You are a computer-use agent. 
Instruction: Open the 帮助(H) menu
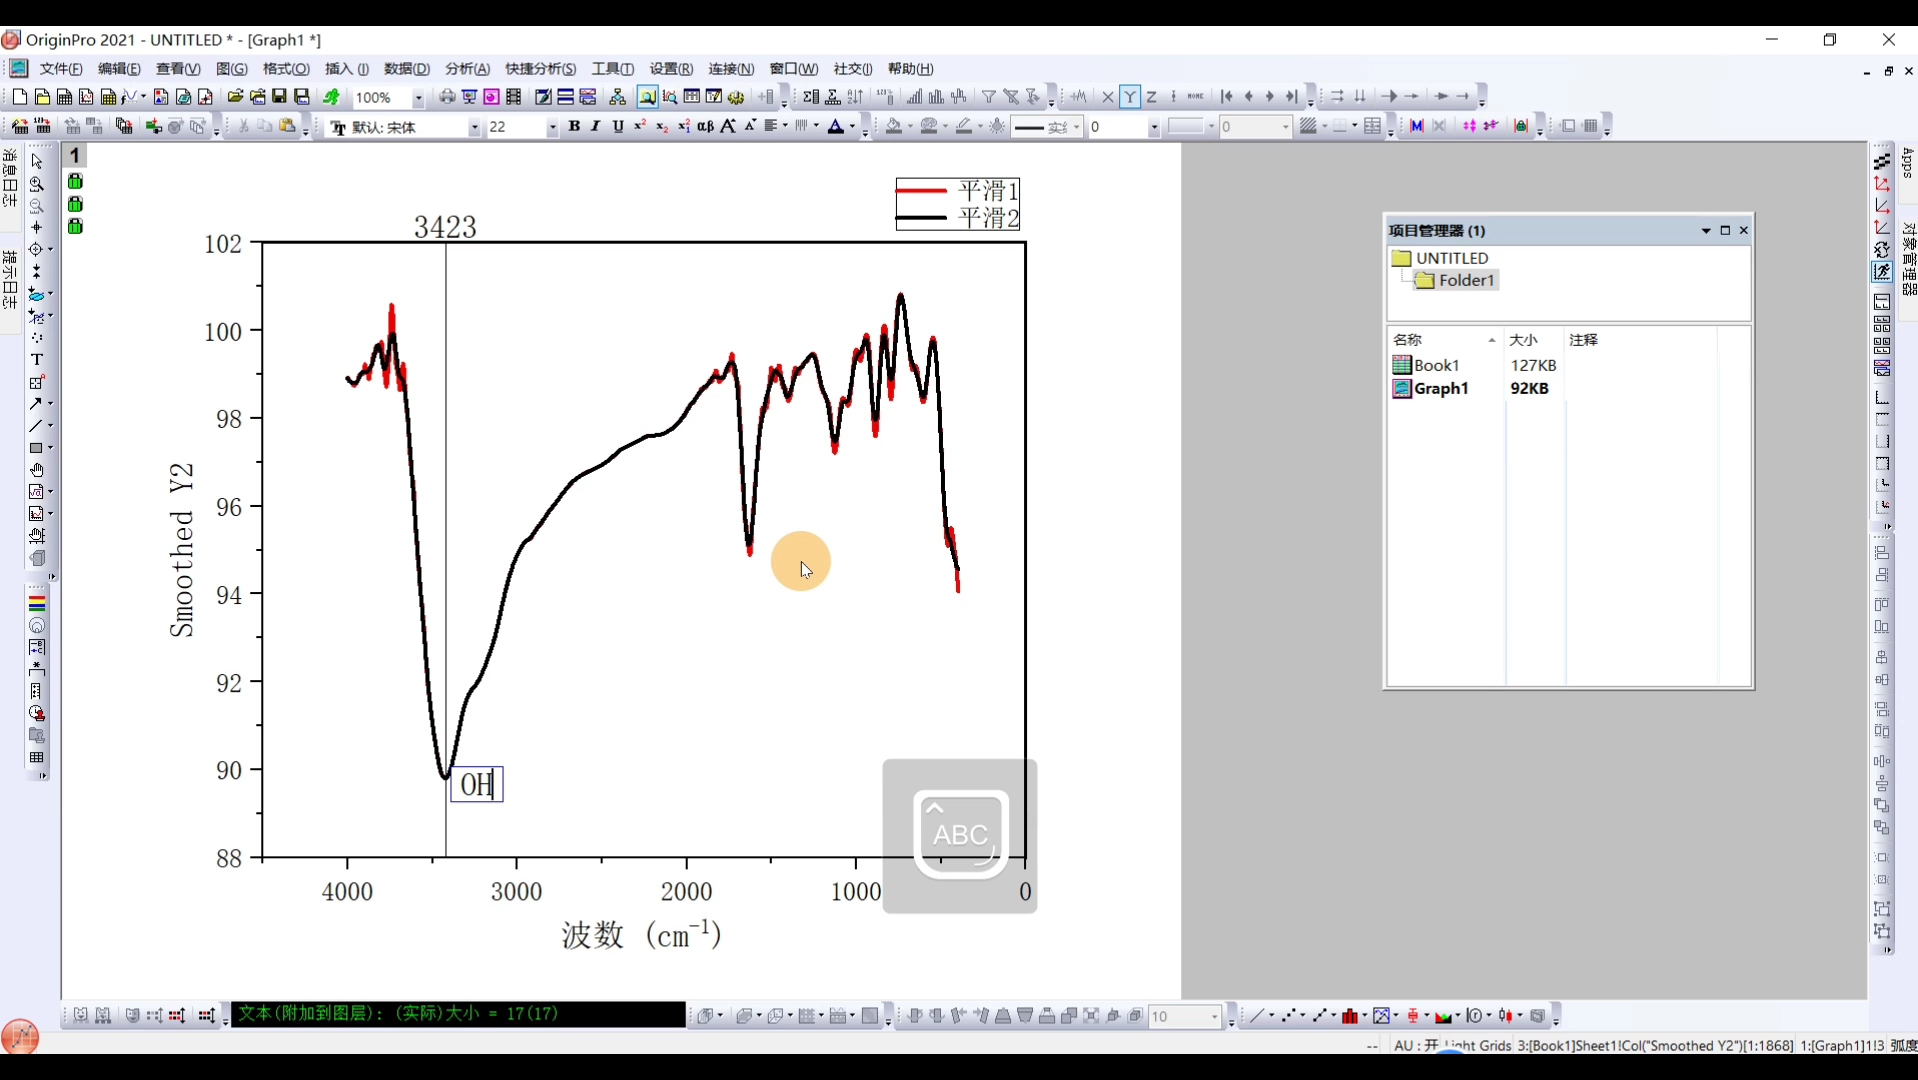(x=910, y=69)
